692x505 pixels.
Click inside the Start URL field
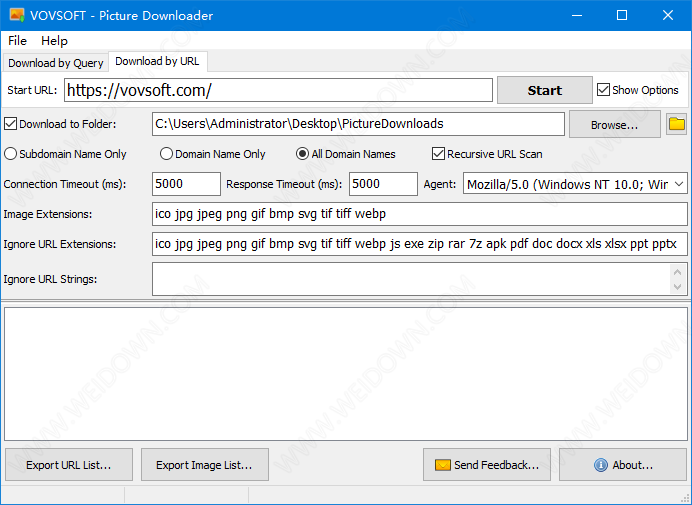(x=278, y=90)
